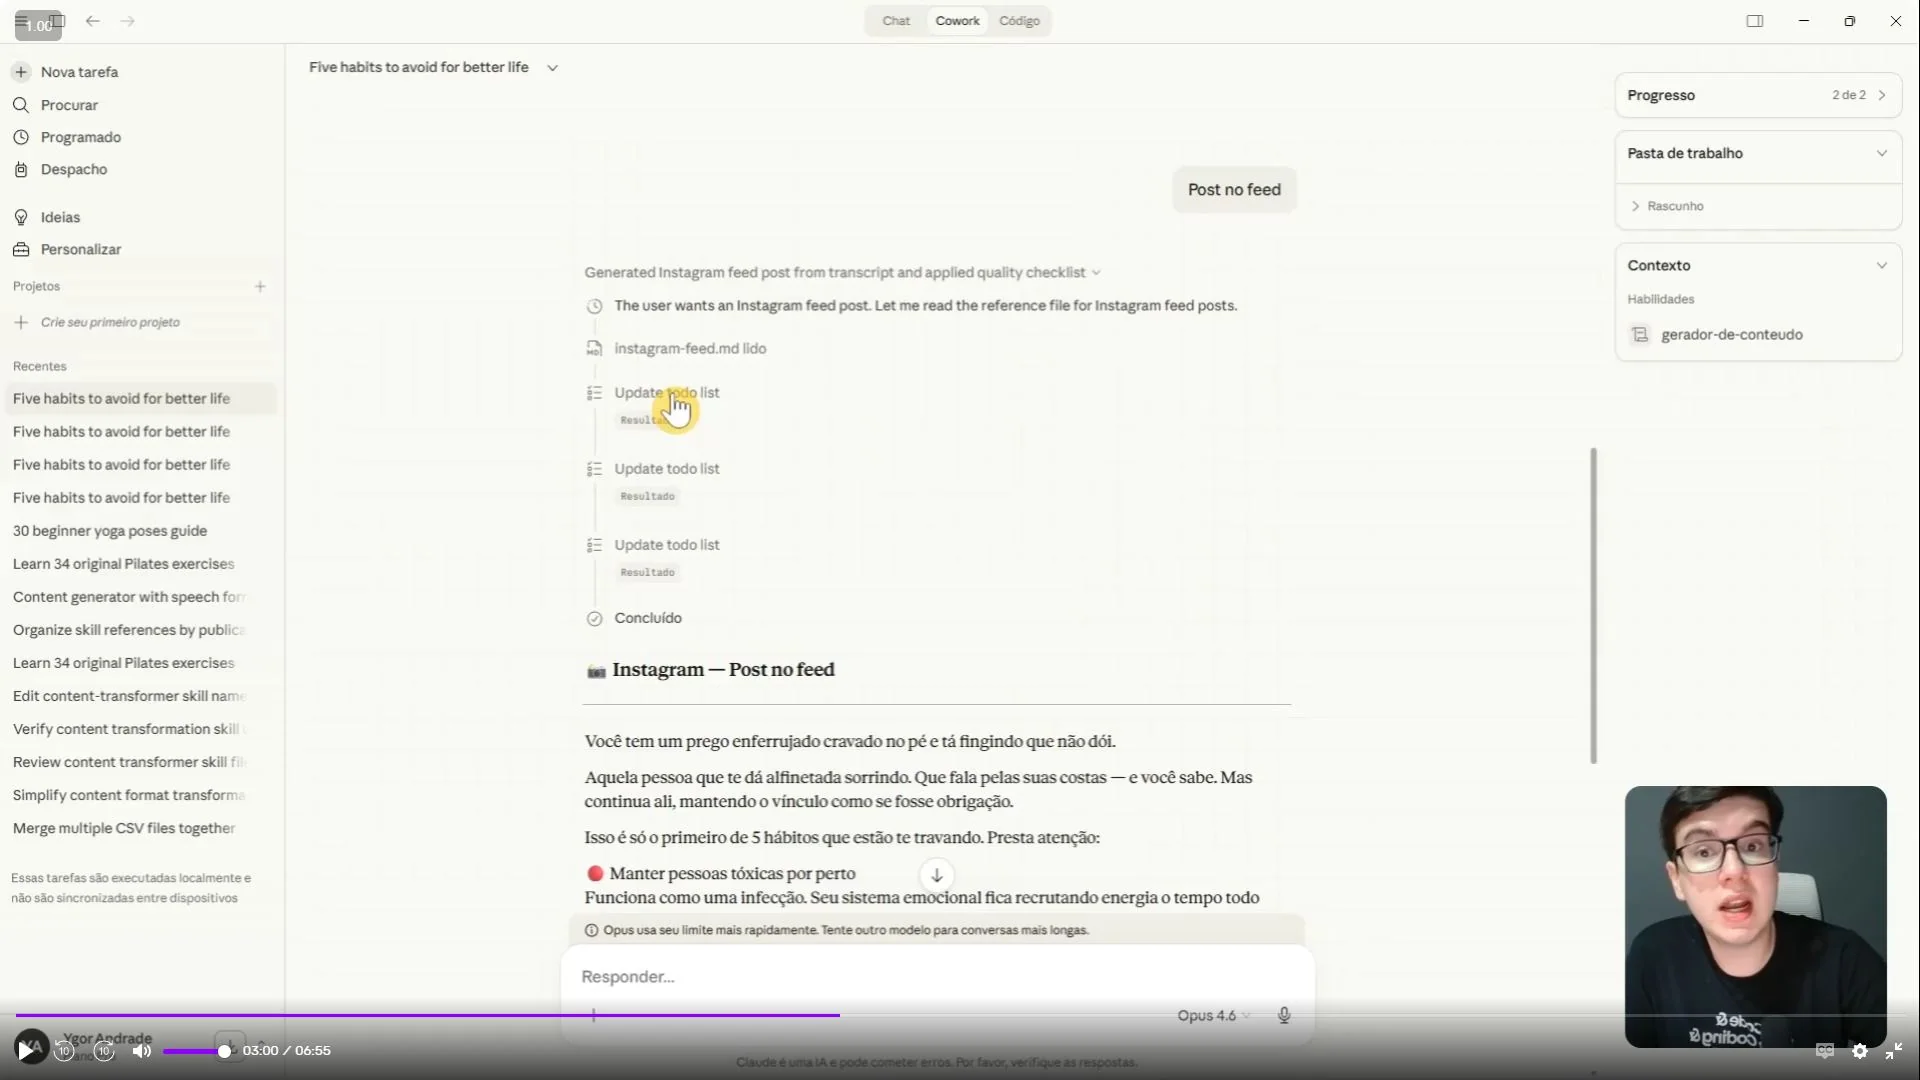This screenshot has height=1080, width=1920.
Task: Collapse the Contexto panel
Action: coord(1882,266)
